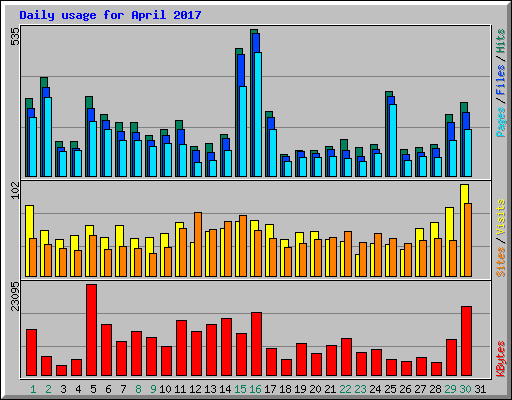Click day label 25 on the axis
This screenshot has width=512, height=400.
pos(390,389)
